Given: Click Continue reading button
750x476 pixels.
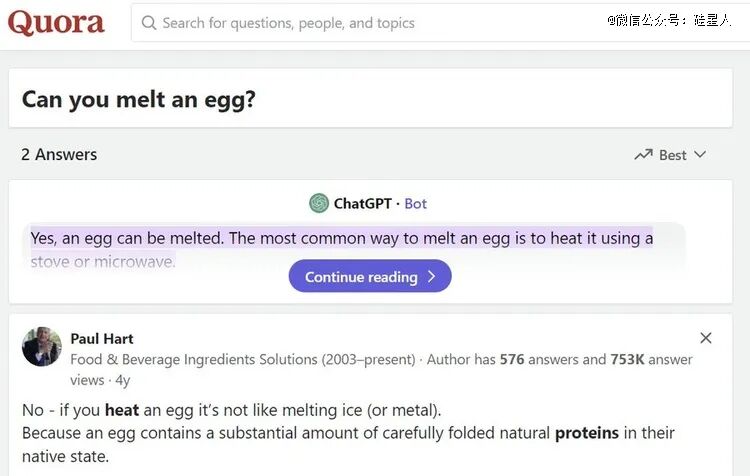Looking at the screenshot, I should (x=370, y=276).
